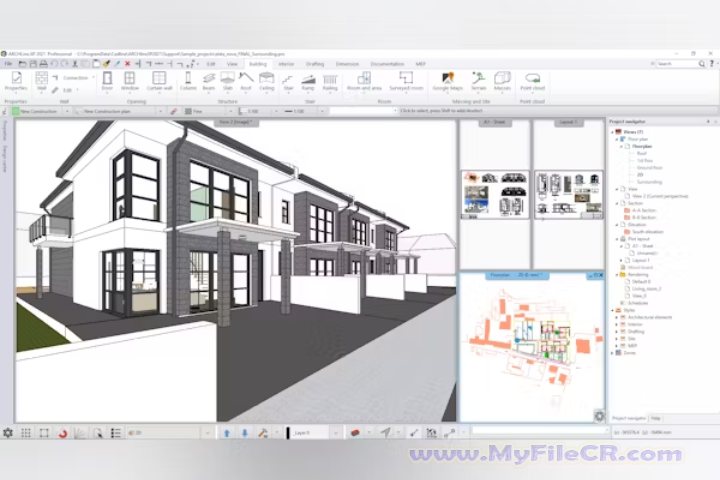This screenshot has width=720, height=480.
Task: Pick the Stair tool
Action: click(x=288, y=80)
